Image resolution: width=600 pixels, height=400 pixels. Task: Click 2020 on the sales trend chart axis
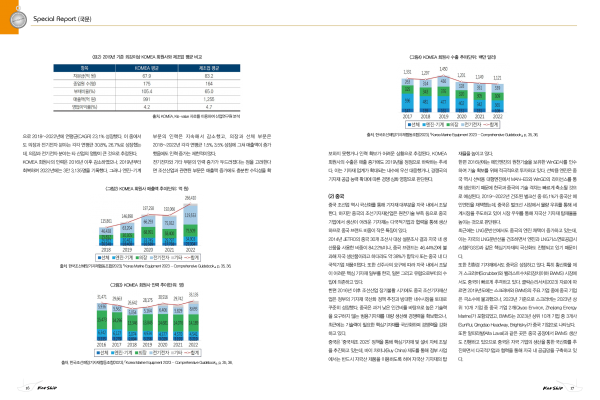[148, 250]
